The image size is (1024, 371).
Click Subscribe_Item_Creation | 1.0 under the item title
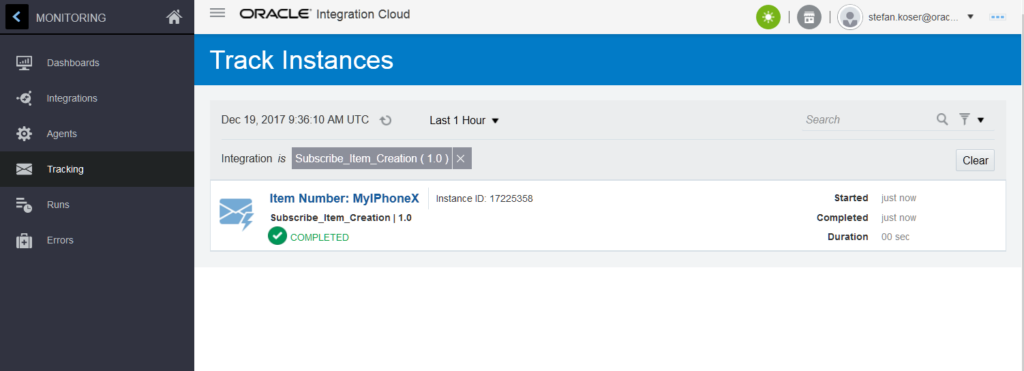[x=341, y=218]
